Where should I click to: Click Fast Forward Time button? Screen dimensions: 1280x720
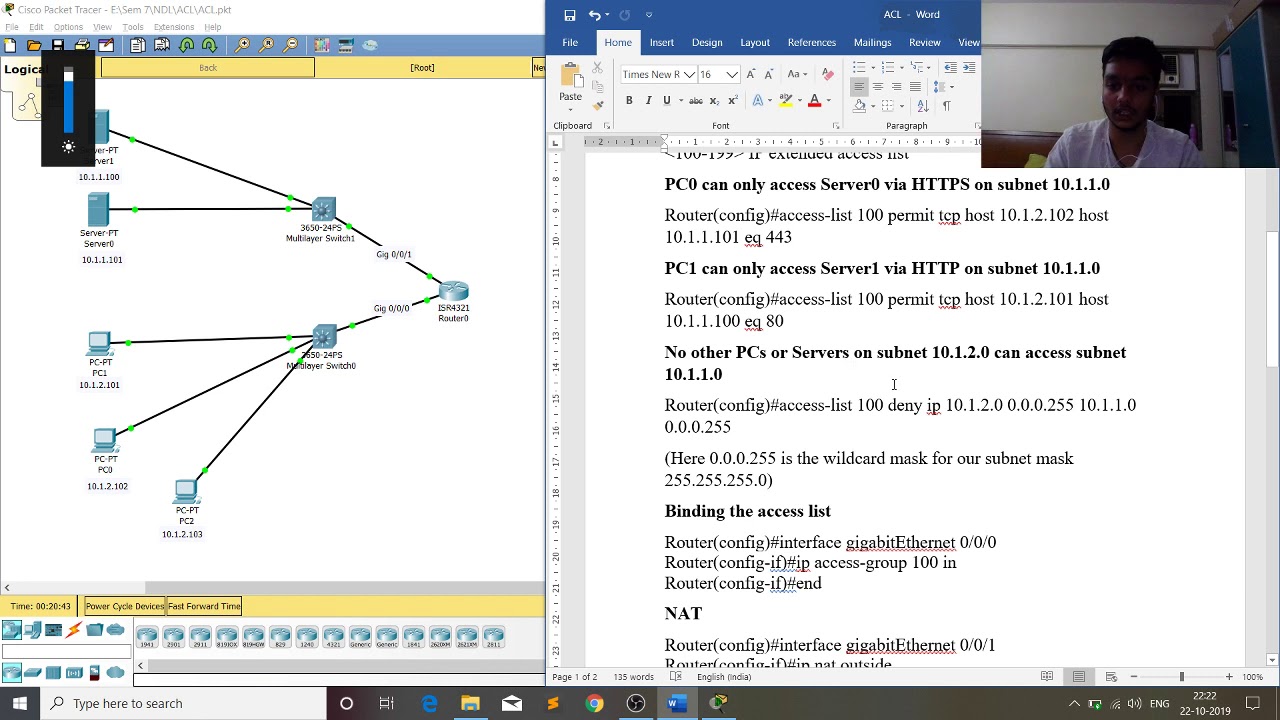click(204, 606)
